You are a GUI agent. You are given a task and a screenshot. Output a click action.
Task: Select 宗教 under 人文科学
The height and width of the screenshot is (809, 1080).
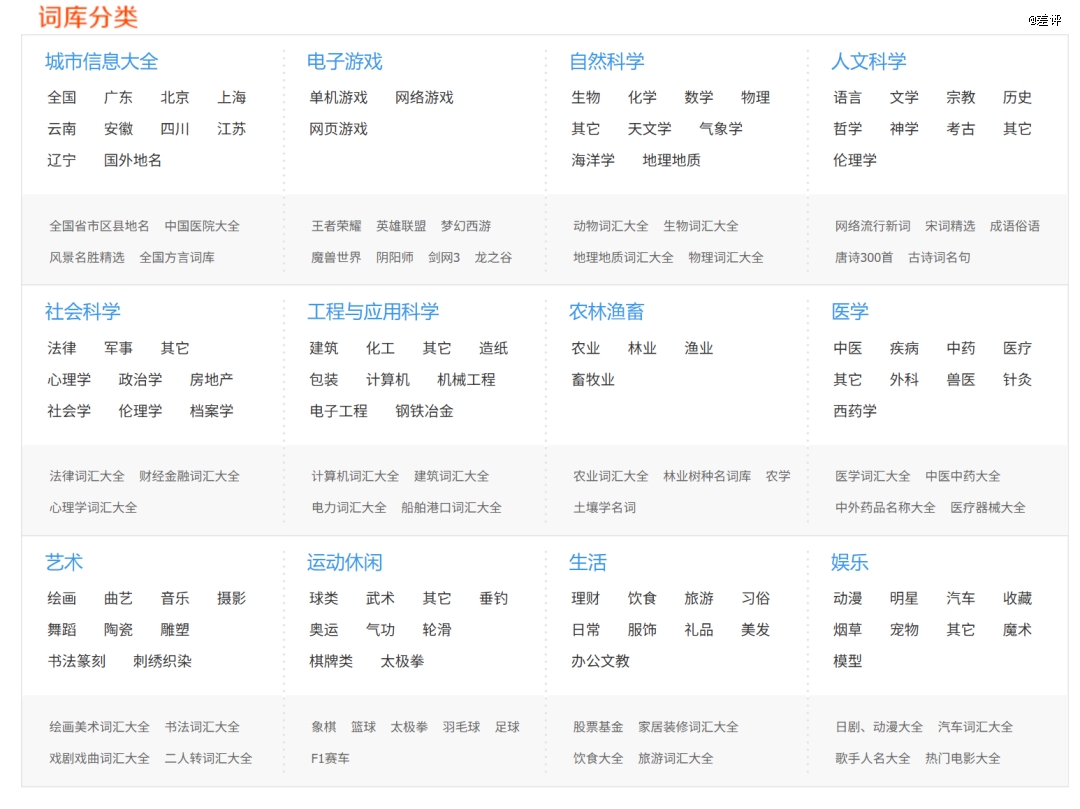point(960,98)
